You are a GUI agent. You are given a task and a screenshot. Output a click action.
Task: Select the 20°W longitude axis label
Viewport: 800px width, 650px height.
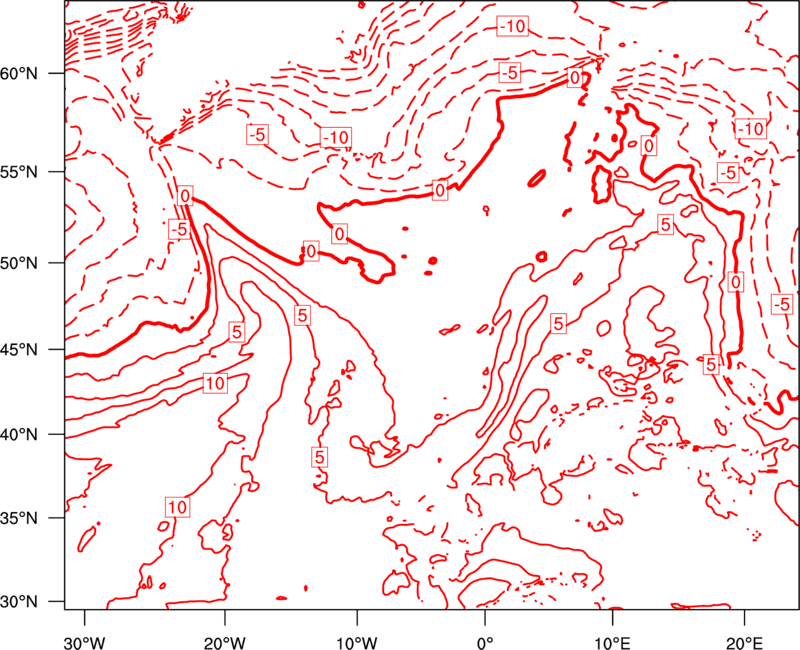225,643
